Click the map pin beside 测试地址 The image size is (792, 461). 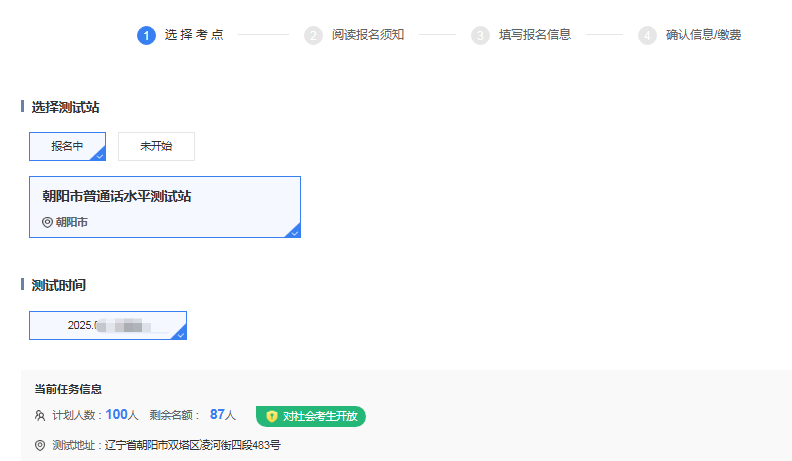coord(40,445)
